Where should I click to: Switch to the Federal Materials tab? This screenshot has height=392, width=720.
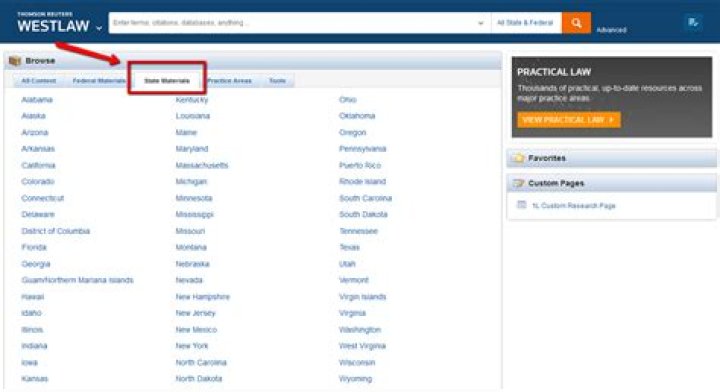[x=99, y=81]
